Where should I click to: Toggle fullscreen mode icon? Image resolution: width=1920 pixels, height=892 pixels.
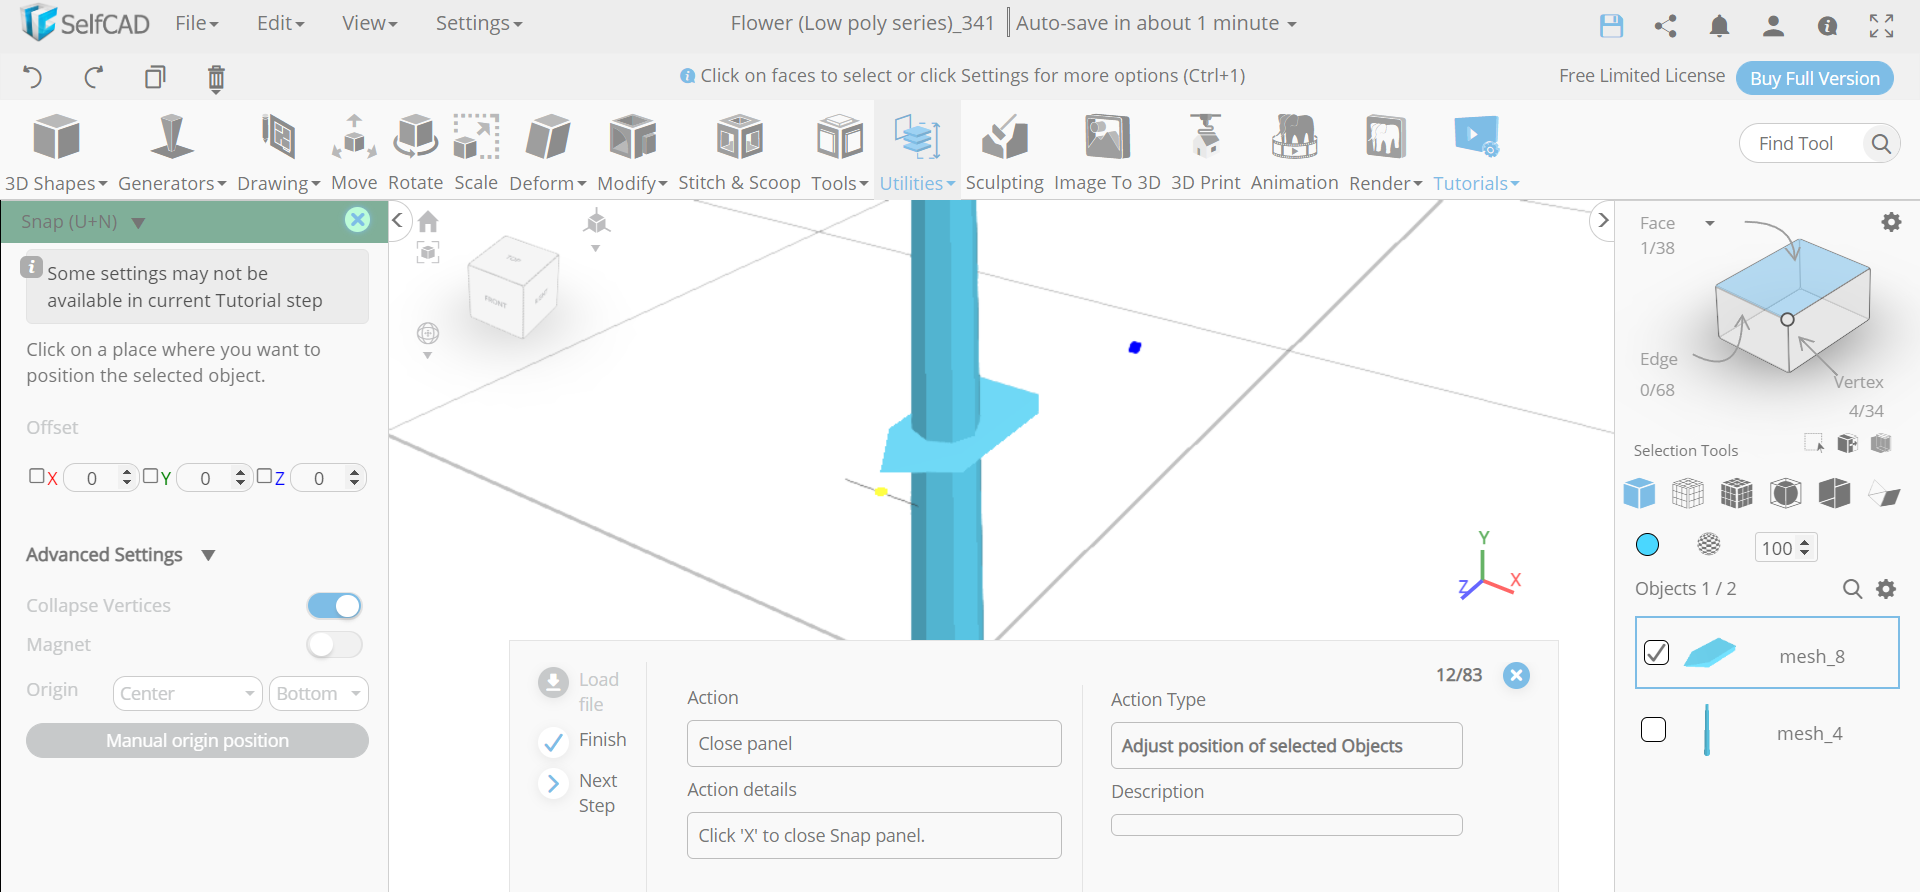[1881, 26]
